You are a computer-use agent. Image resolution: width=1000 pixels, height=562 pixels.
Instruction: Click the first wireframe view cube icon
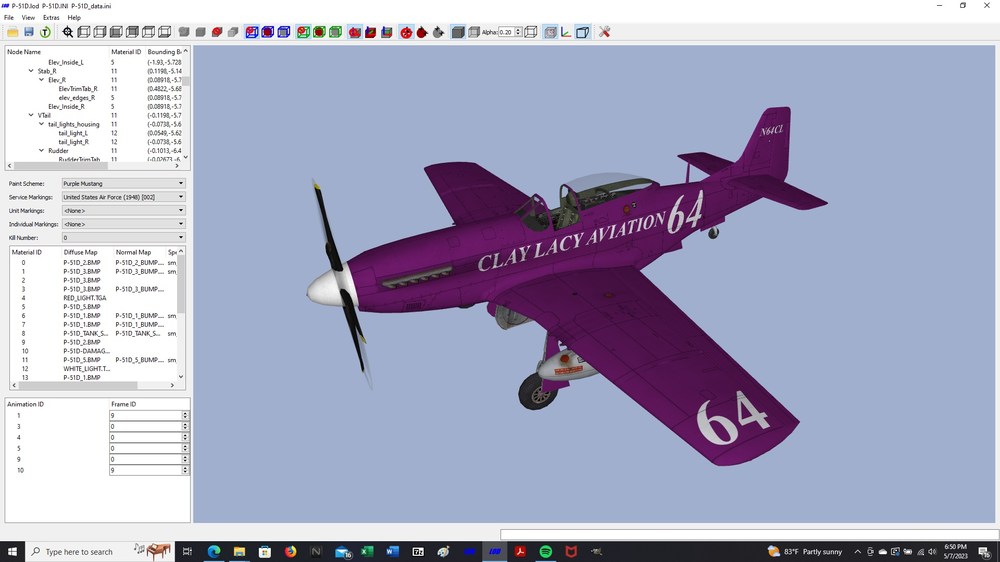[84, 32]
